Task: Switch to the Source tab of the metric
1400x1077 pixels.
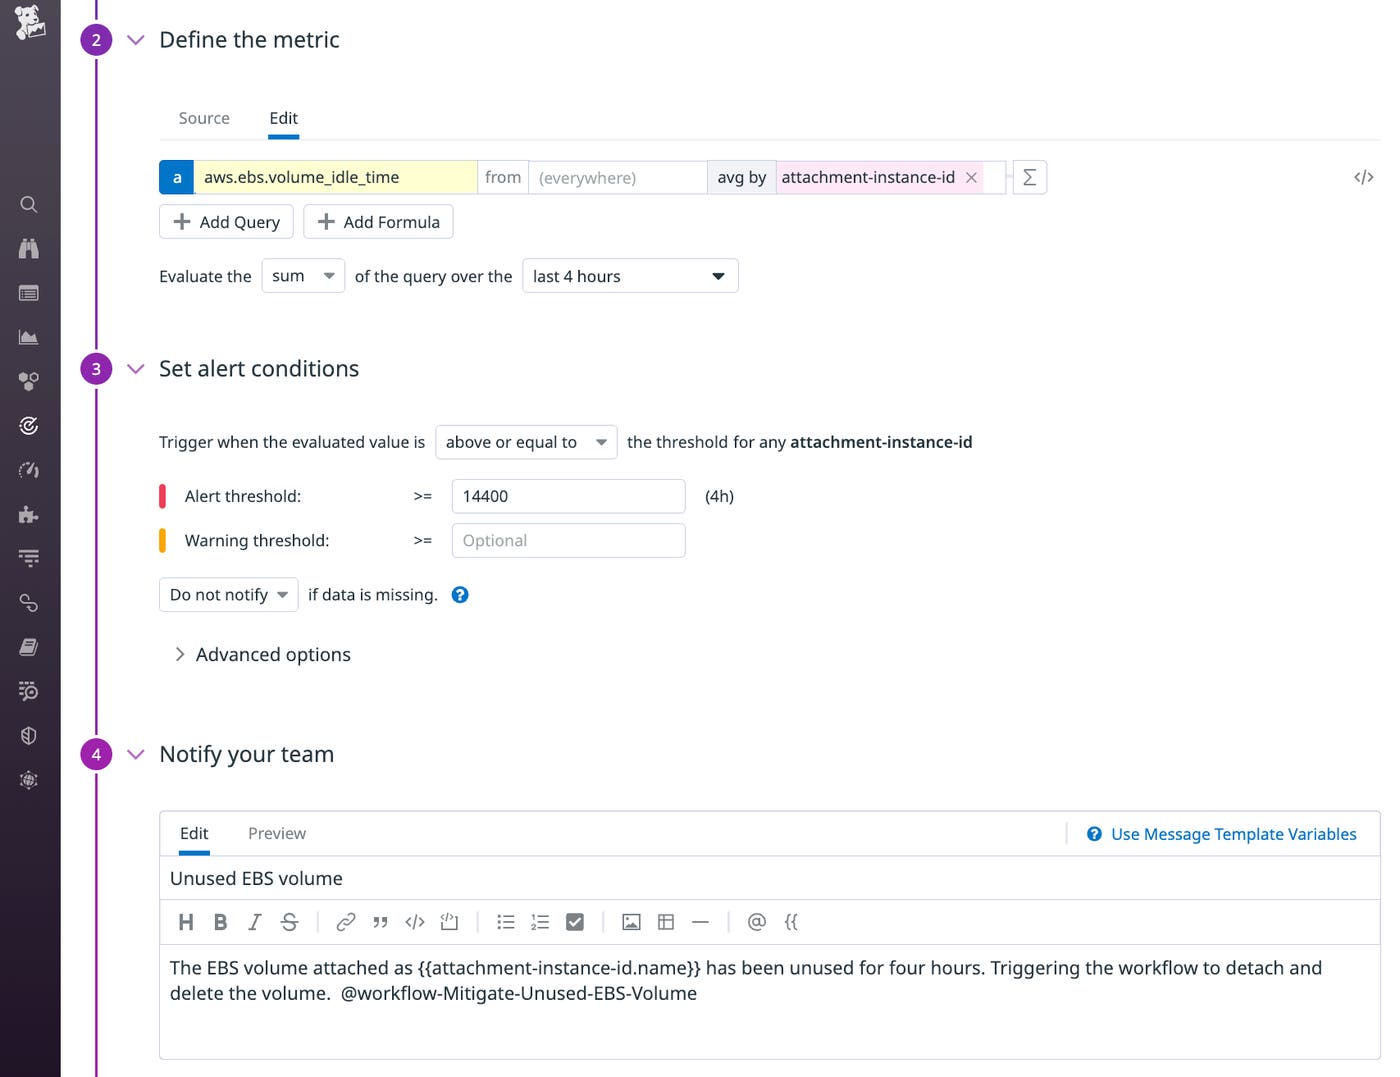Action: click(x=204, y=118)
